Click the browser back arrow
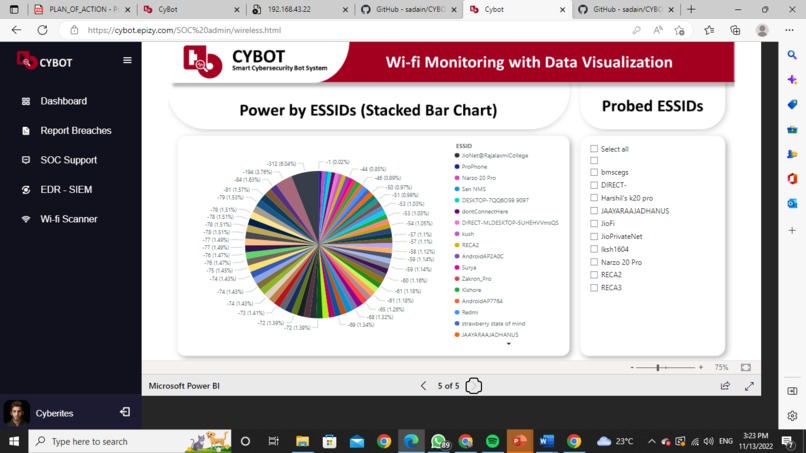The width and height of the screenshot is (806, 453). (x=16, y=30)
